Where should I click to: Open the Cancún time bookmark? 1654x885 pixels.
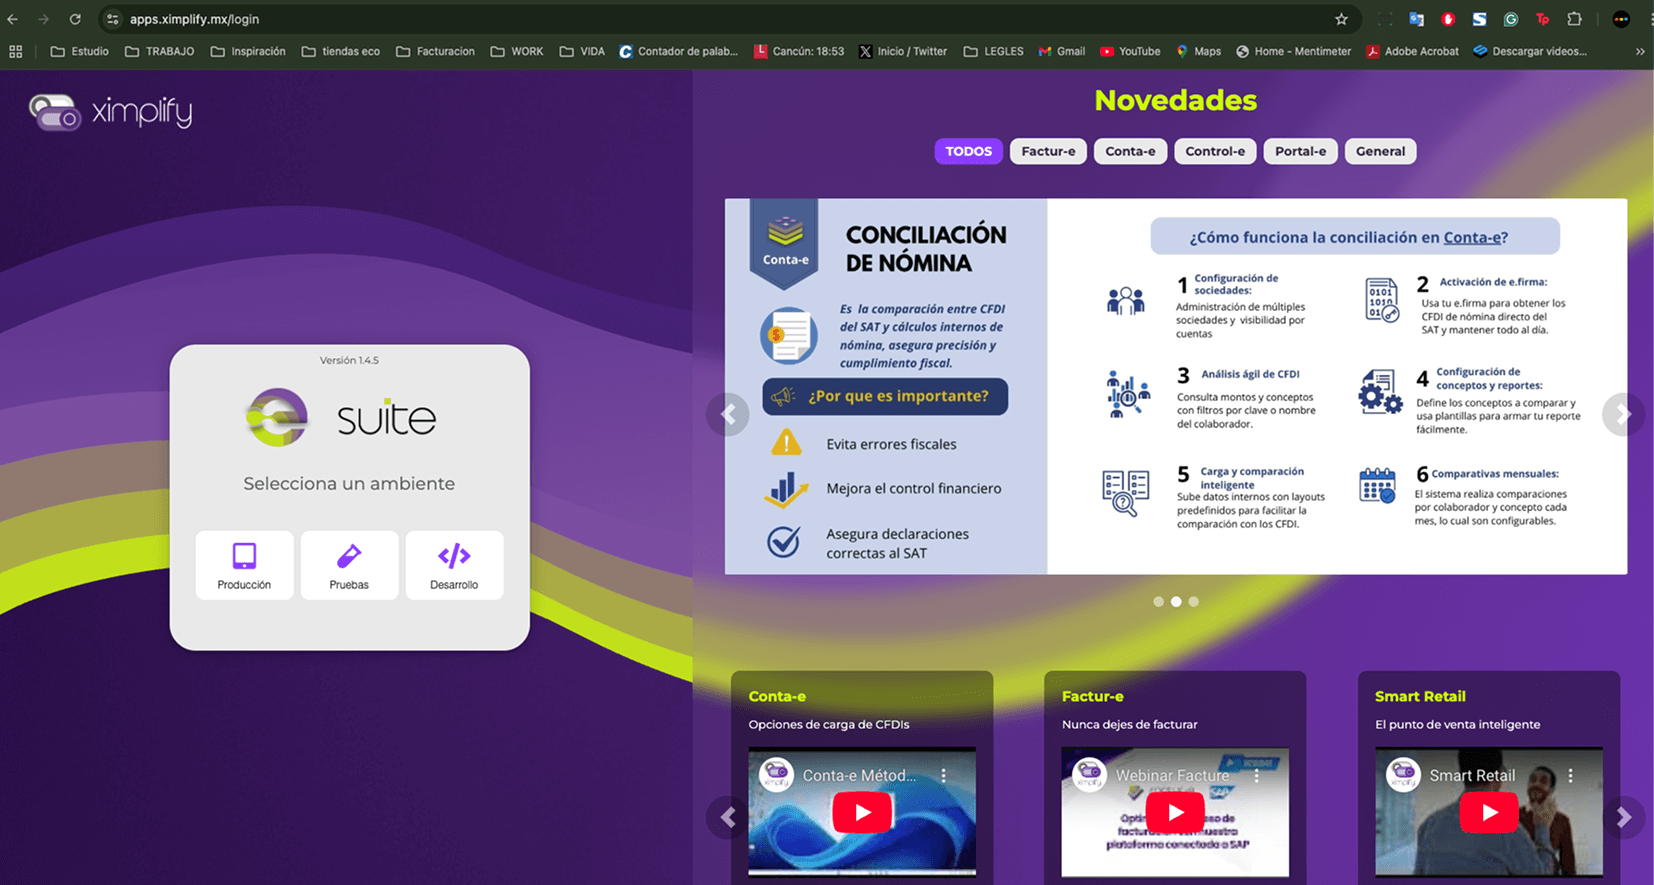click(x=798, y=51)
